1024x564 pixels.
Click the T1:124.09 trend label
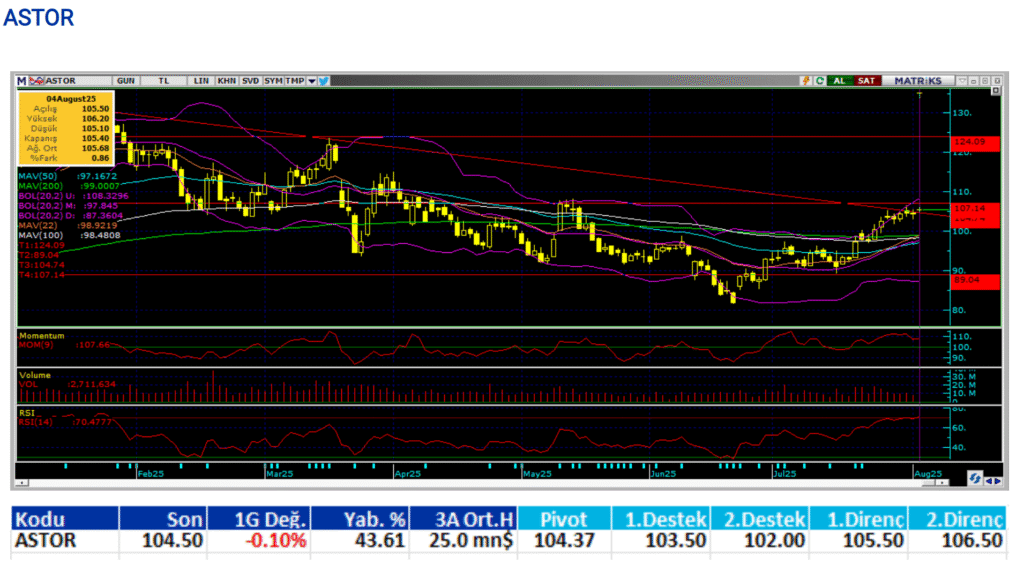pyautogui.click(x=42, y=245)
